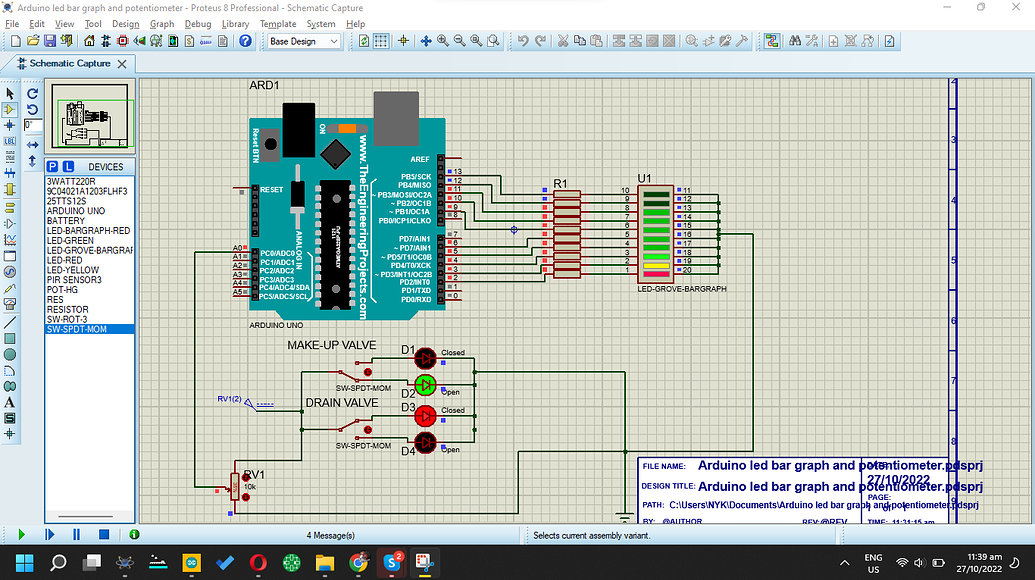Choose the generator mode sine wave tool
1035x580 pixels.
[x=10, y=272]
